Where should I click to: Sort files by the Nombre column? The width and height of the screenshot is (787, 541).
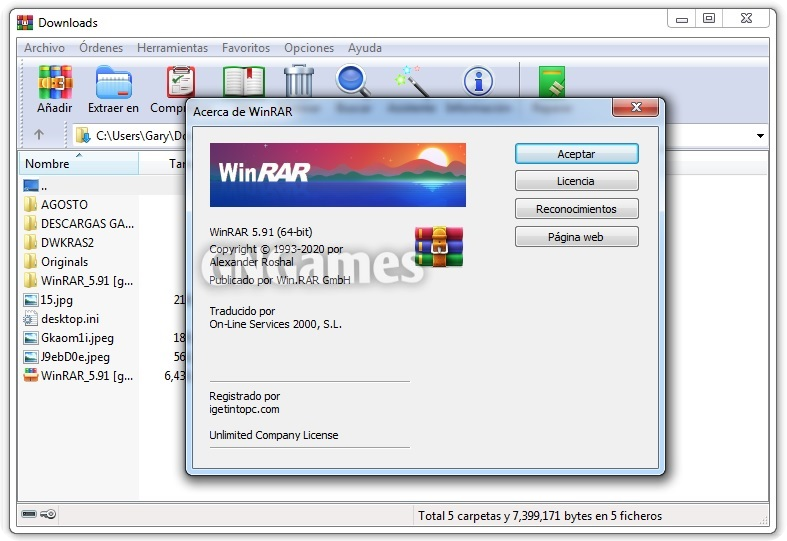pyautogui.click(x=78, y=164)
